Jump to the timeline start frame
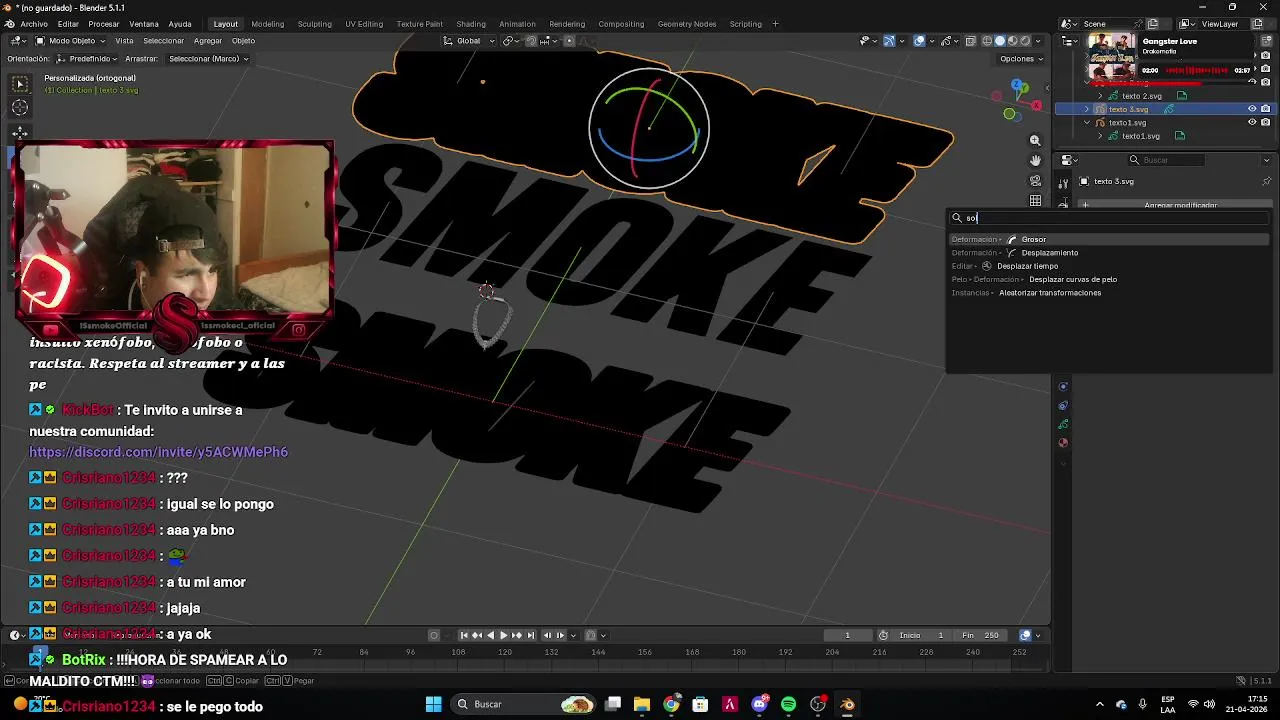The width and height of the screenshot is (1280, 720). point(463,635)
